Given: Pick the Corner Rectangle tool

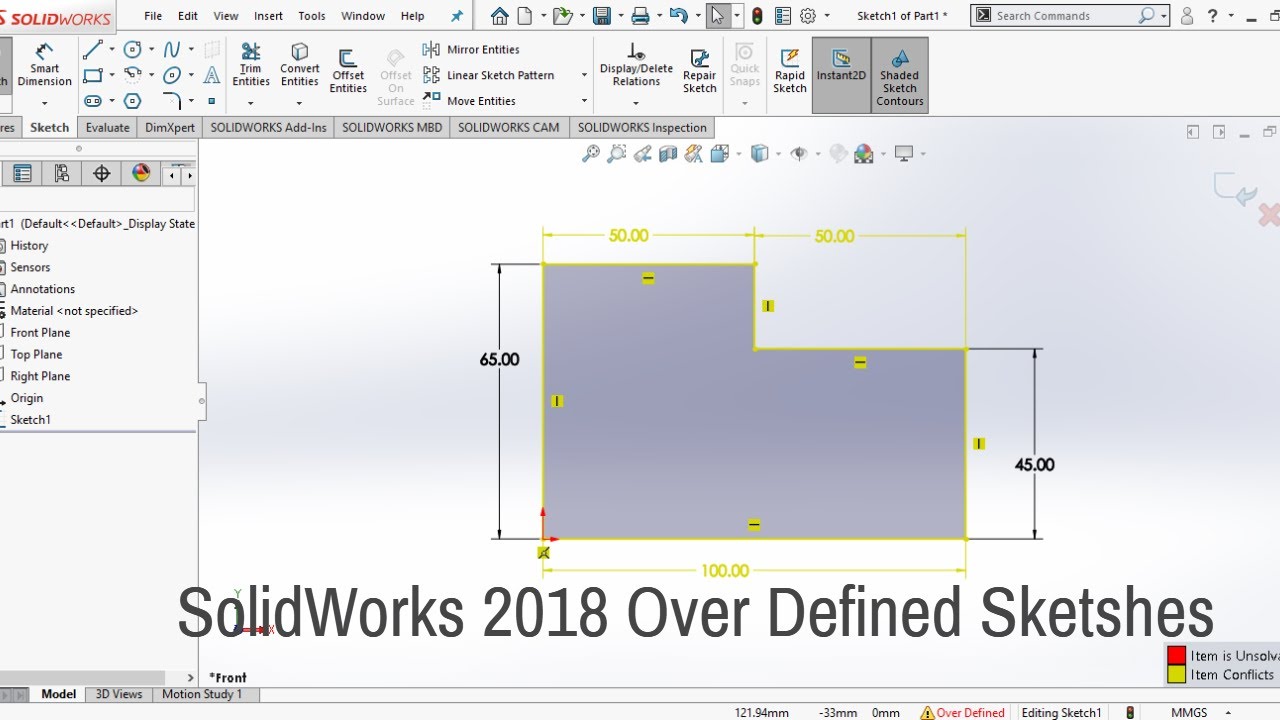Looking at the screenshot, I should tap(92, 75).
